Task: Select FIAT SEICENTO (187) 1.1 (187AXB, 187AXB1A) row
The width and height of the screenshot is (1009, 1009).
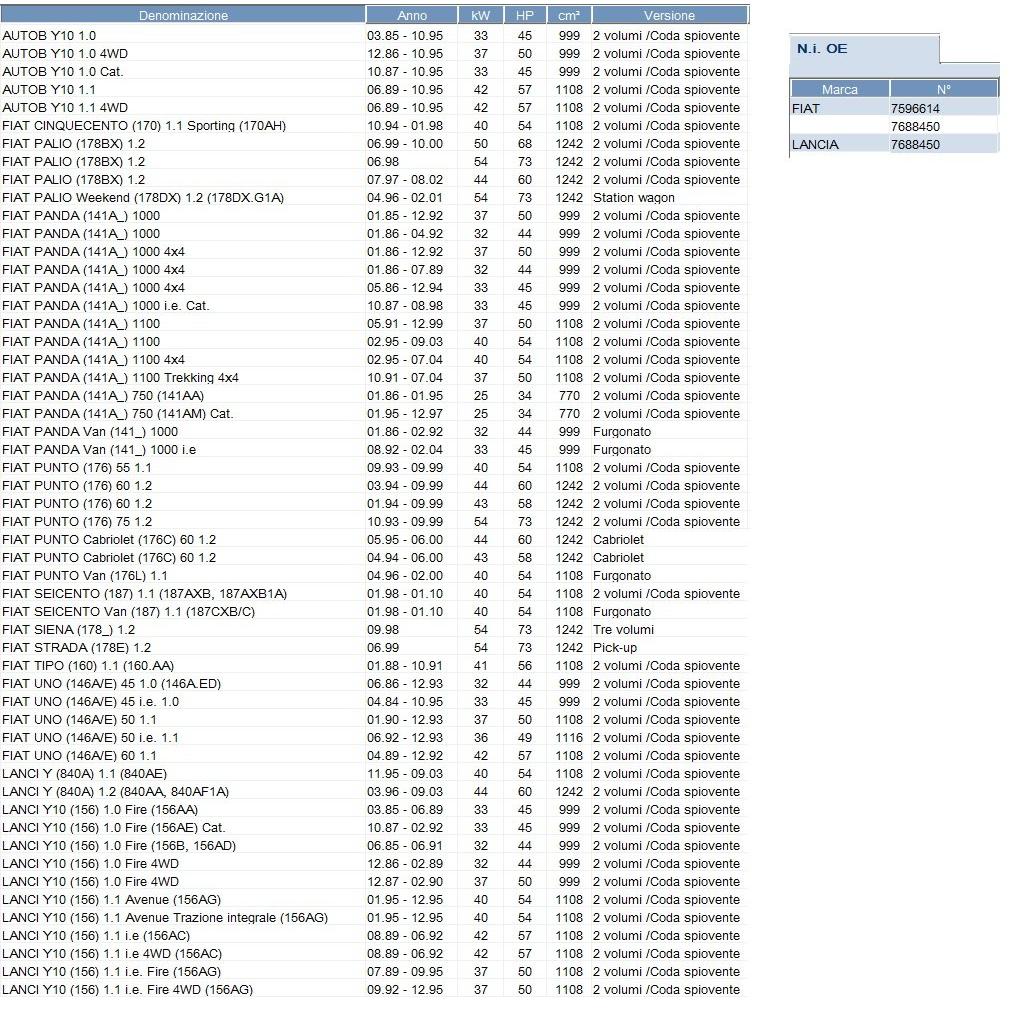Action: point(375,594)
